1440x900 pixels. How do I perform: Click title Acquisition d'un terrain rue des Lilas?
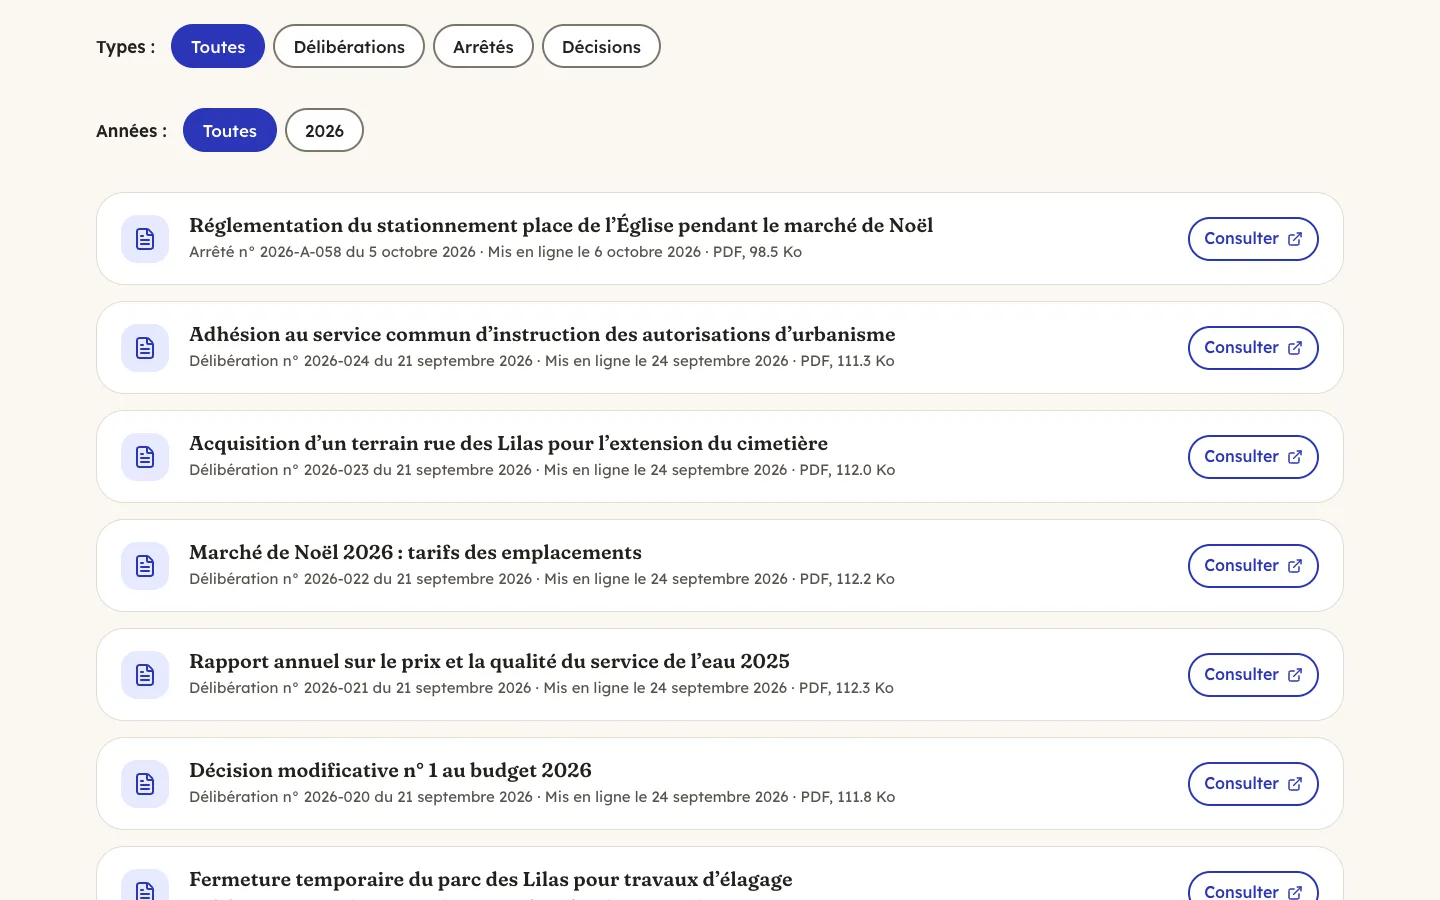tap(508, 443)
